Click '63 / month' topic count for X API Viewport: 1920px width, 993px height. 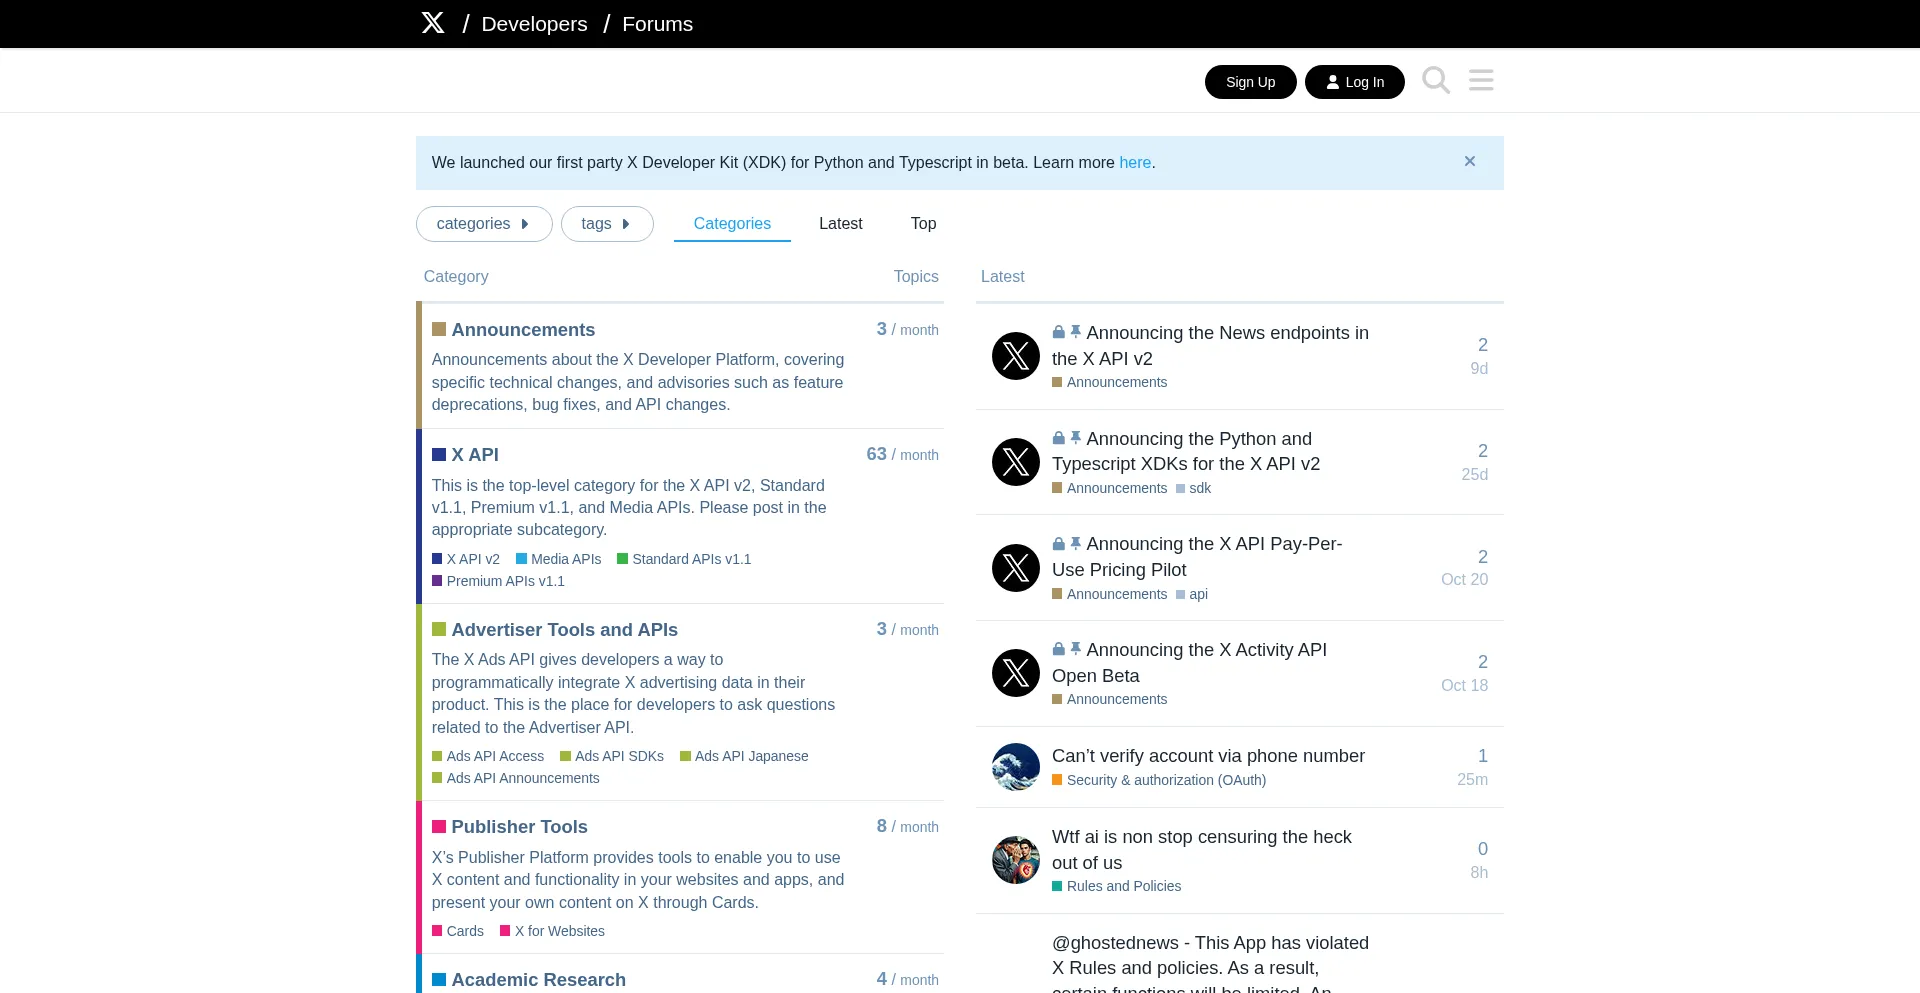[902, 454]
